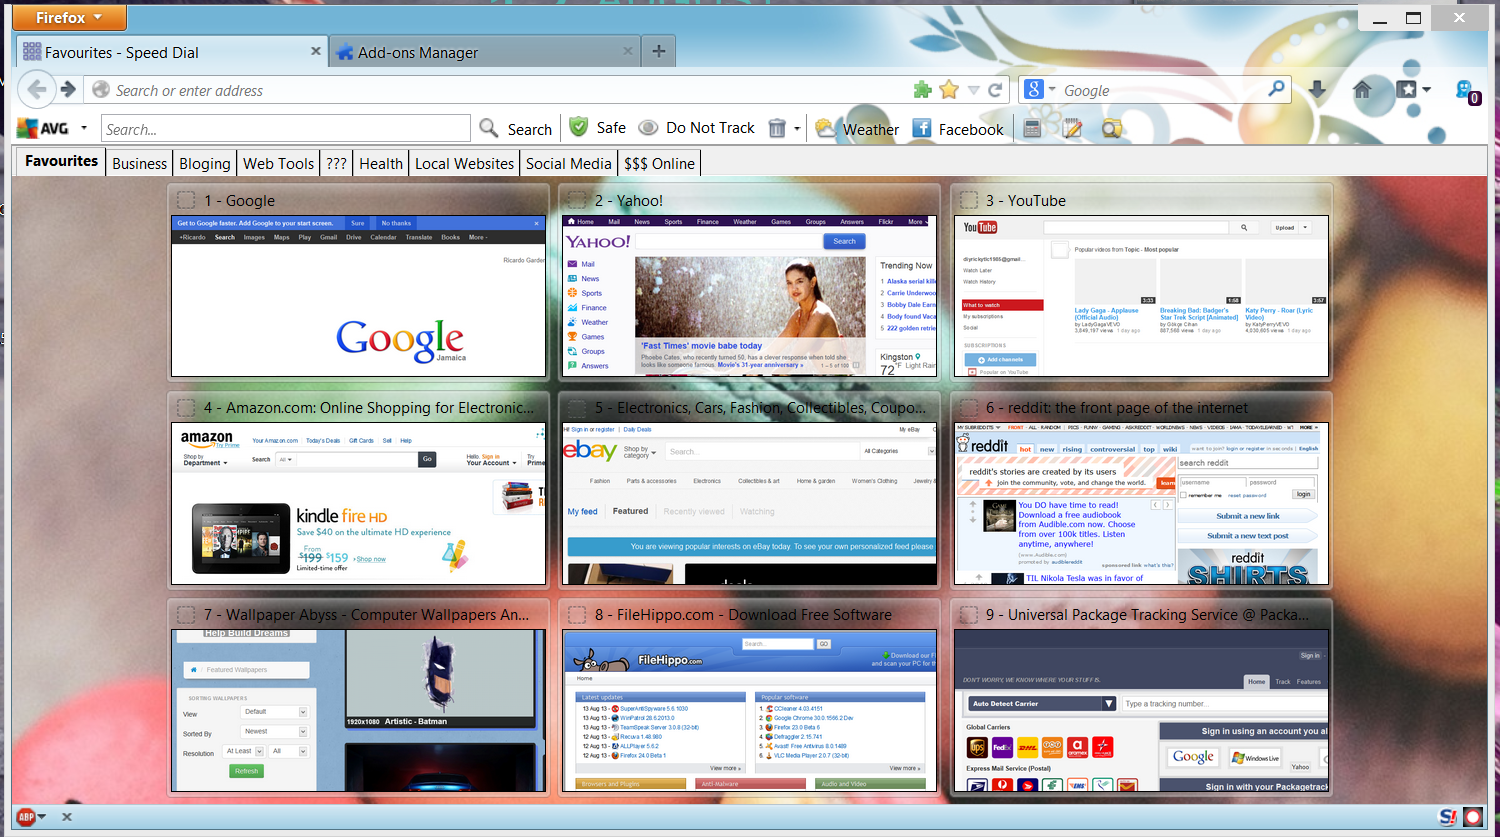Open the Google search engine selector dropdown

[1040, 90]
